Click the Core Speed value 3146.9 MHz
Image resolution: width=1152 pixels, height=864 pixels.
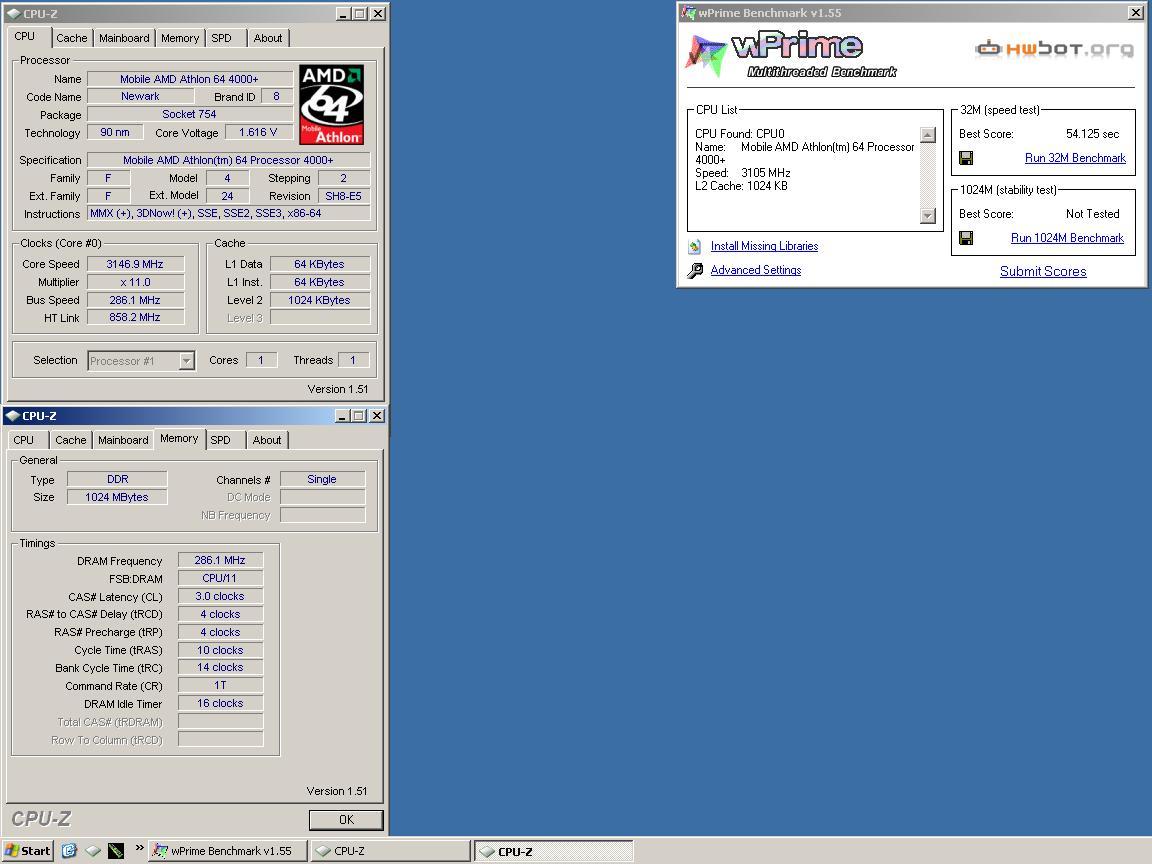(135, 264)
